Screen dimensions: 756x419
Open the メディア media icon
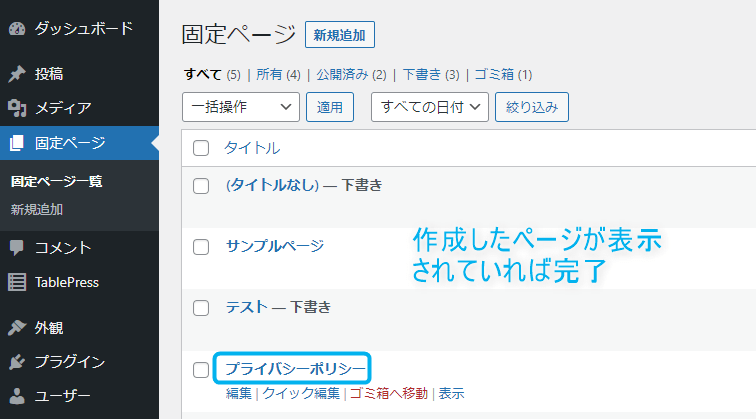(17, 108)
